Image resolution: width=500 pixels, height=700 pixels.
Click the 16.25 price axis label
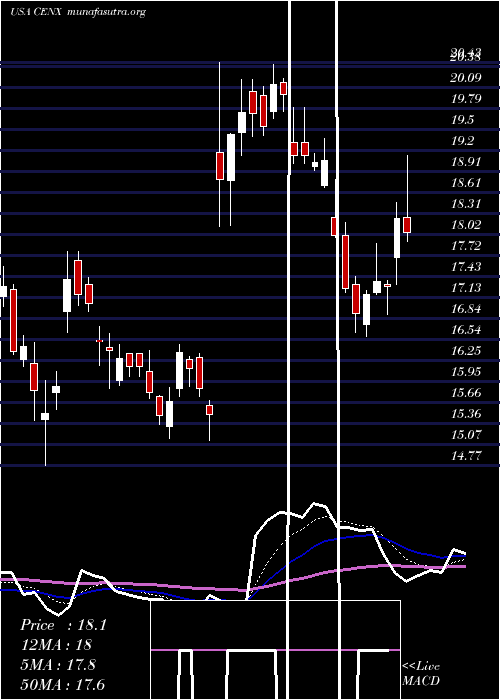click(466, 350)
